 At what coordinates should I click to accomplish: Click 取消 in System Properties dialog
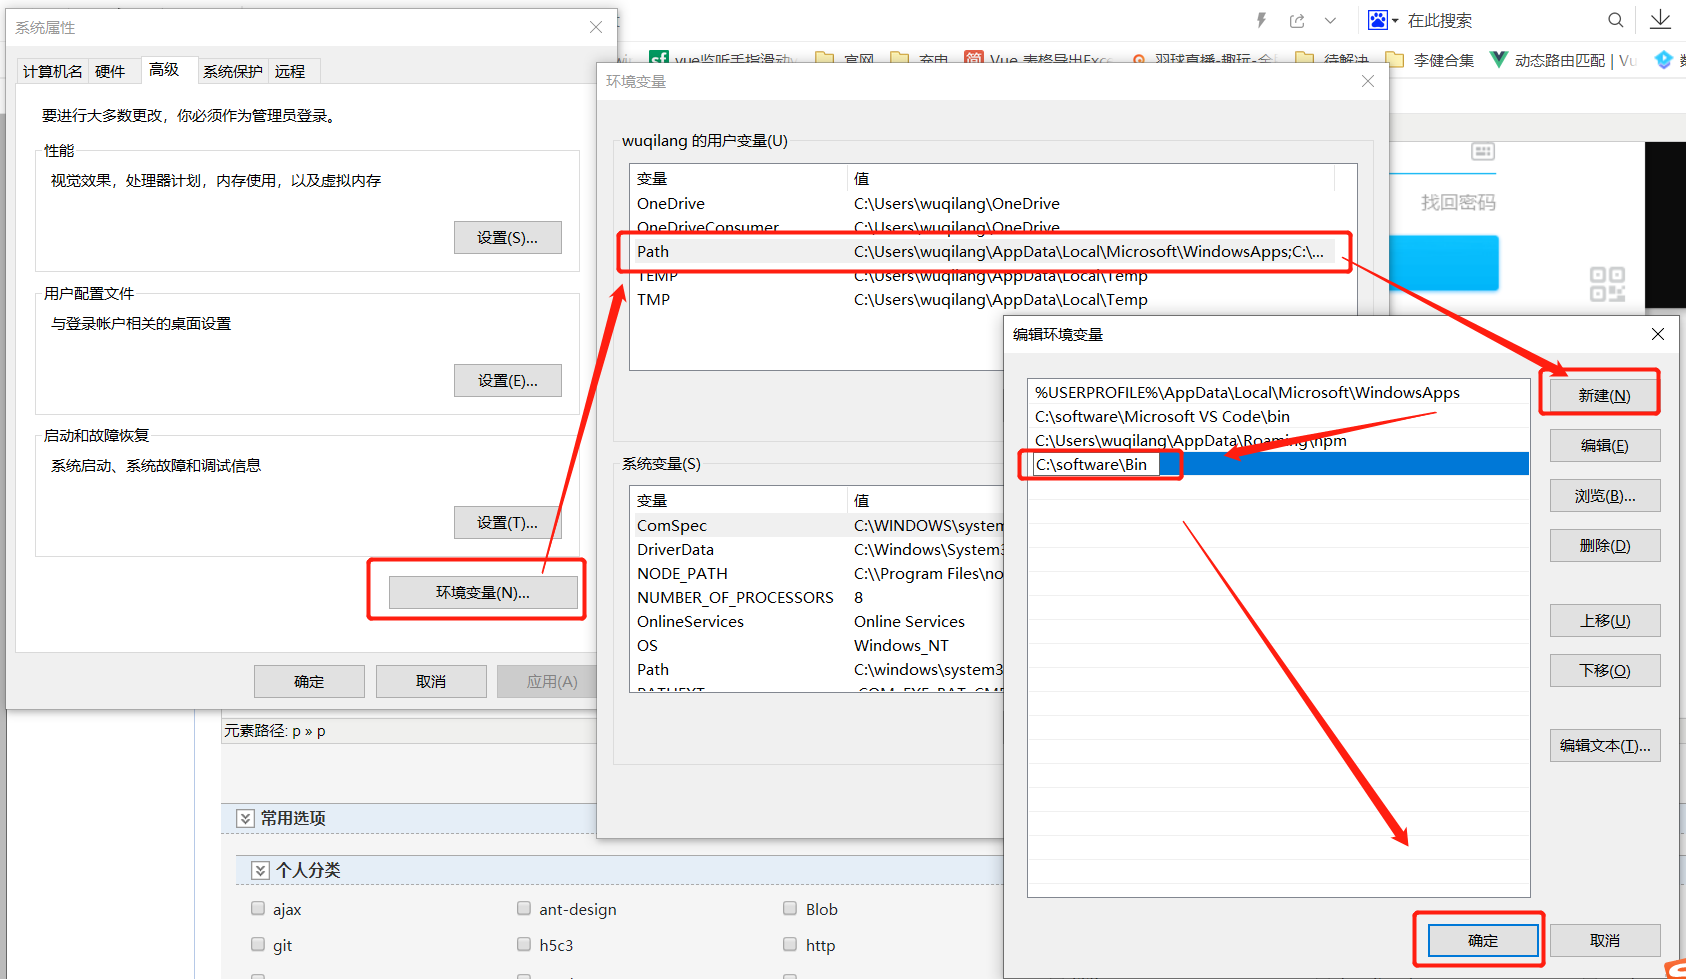point(431,682)
